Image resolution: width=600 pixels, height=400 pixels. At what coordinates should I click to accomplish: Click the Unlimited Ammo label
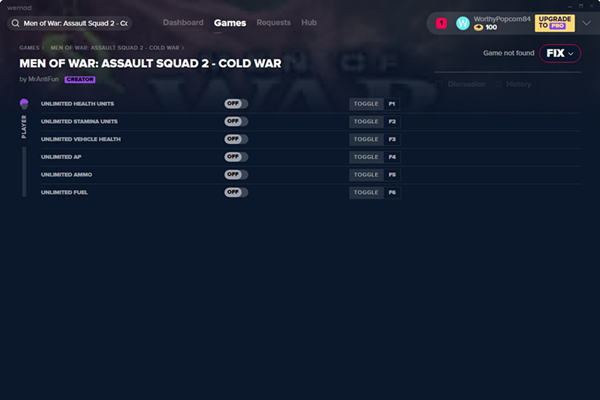click(67, 175)
